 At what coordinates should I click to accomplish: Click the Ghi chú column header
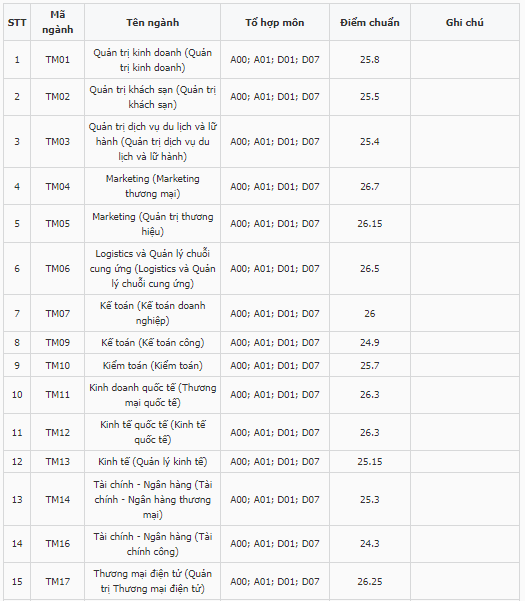[465, 22]
